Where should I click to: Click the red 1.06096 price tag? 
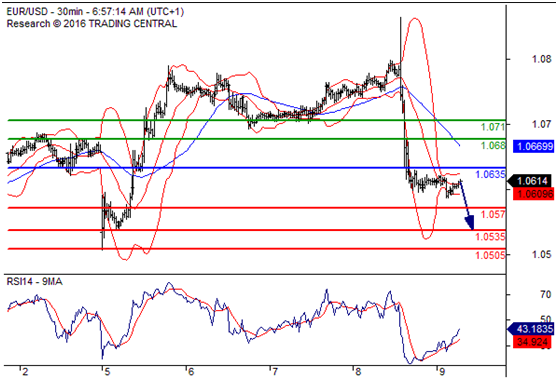click(x=533, y=194)
